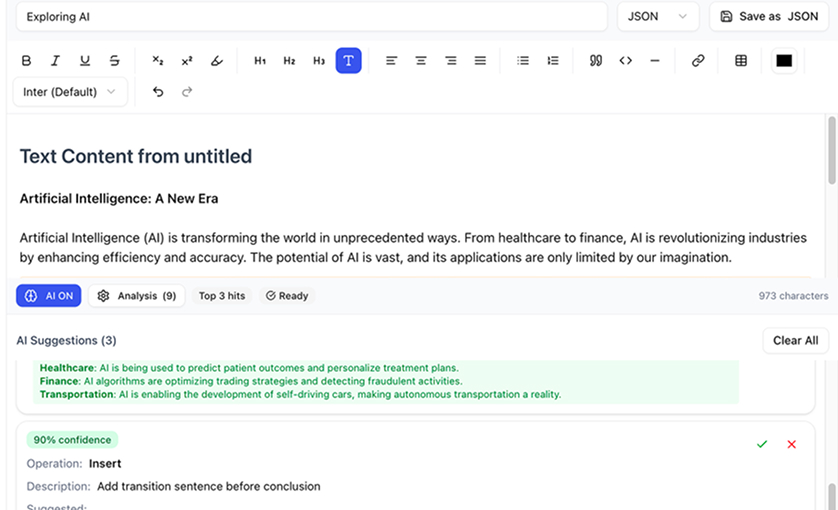Open the black text color swatch
838x510 pixels.
[784, 61]
